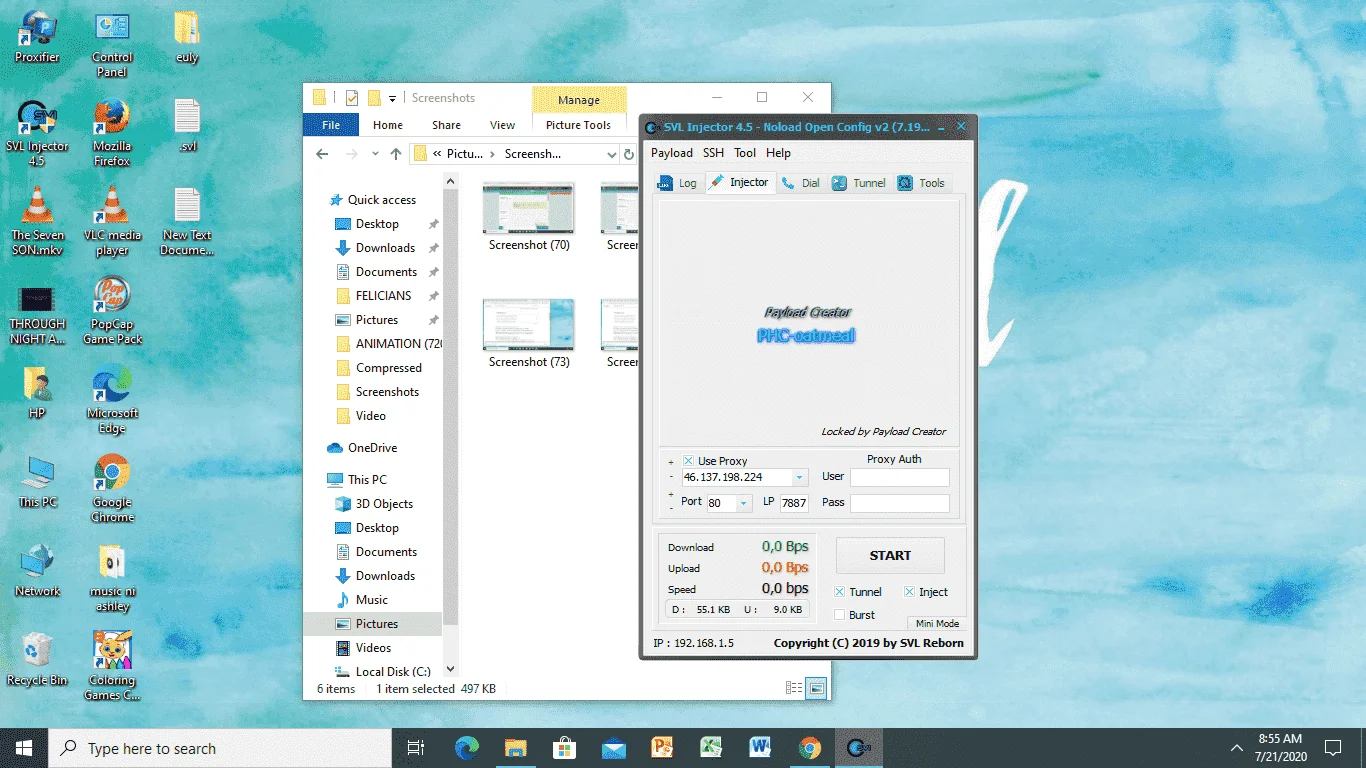Viewport: 1366px width, 768px height.
Task: Refresh the Explorer folder view
Action: click(629, 154)
